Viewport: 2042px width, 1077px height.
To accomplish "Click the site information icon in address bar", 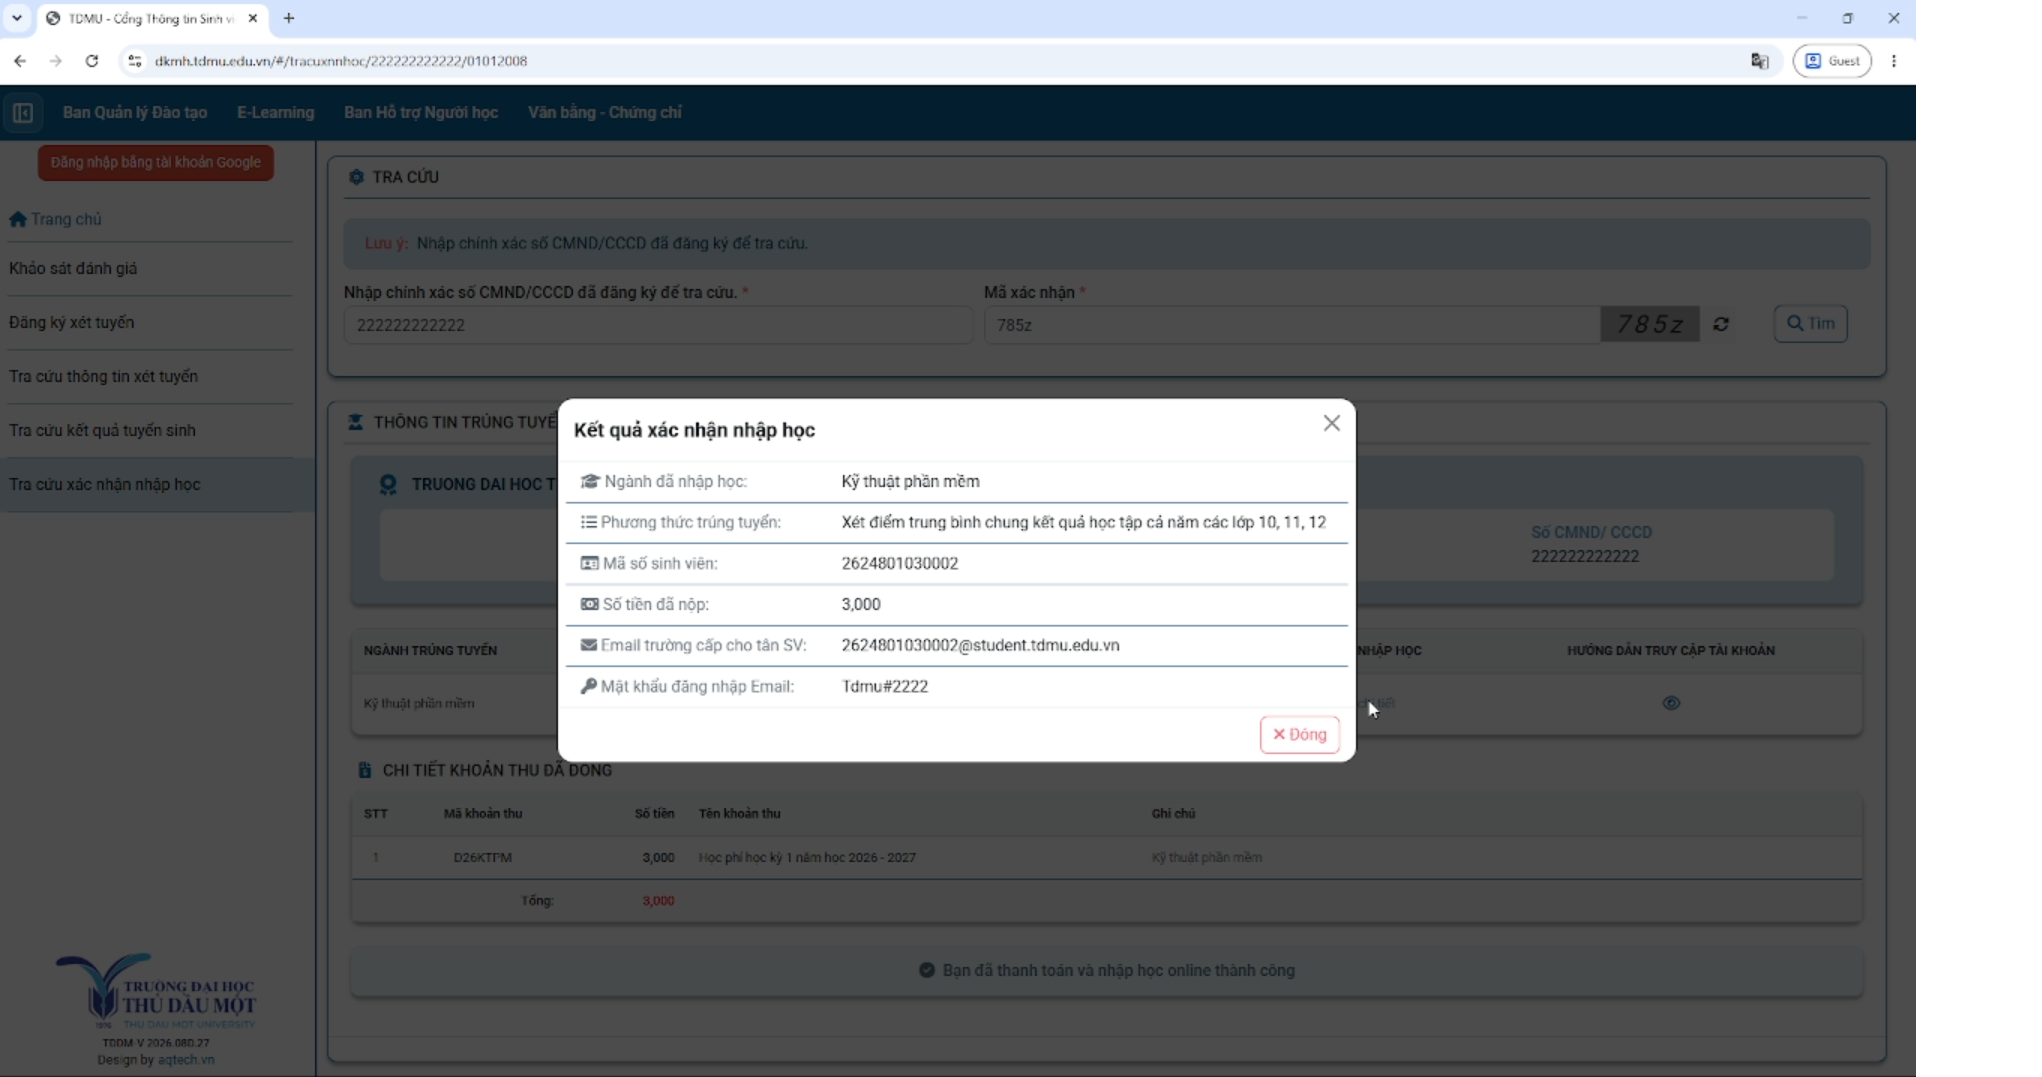I will (135, 61).
